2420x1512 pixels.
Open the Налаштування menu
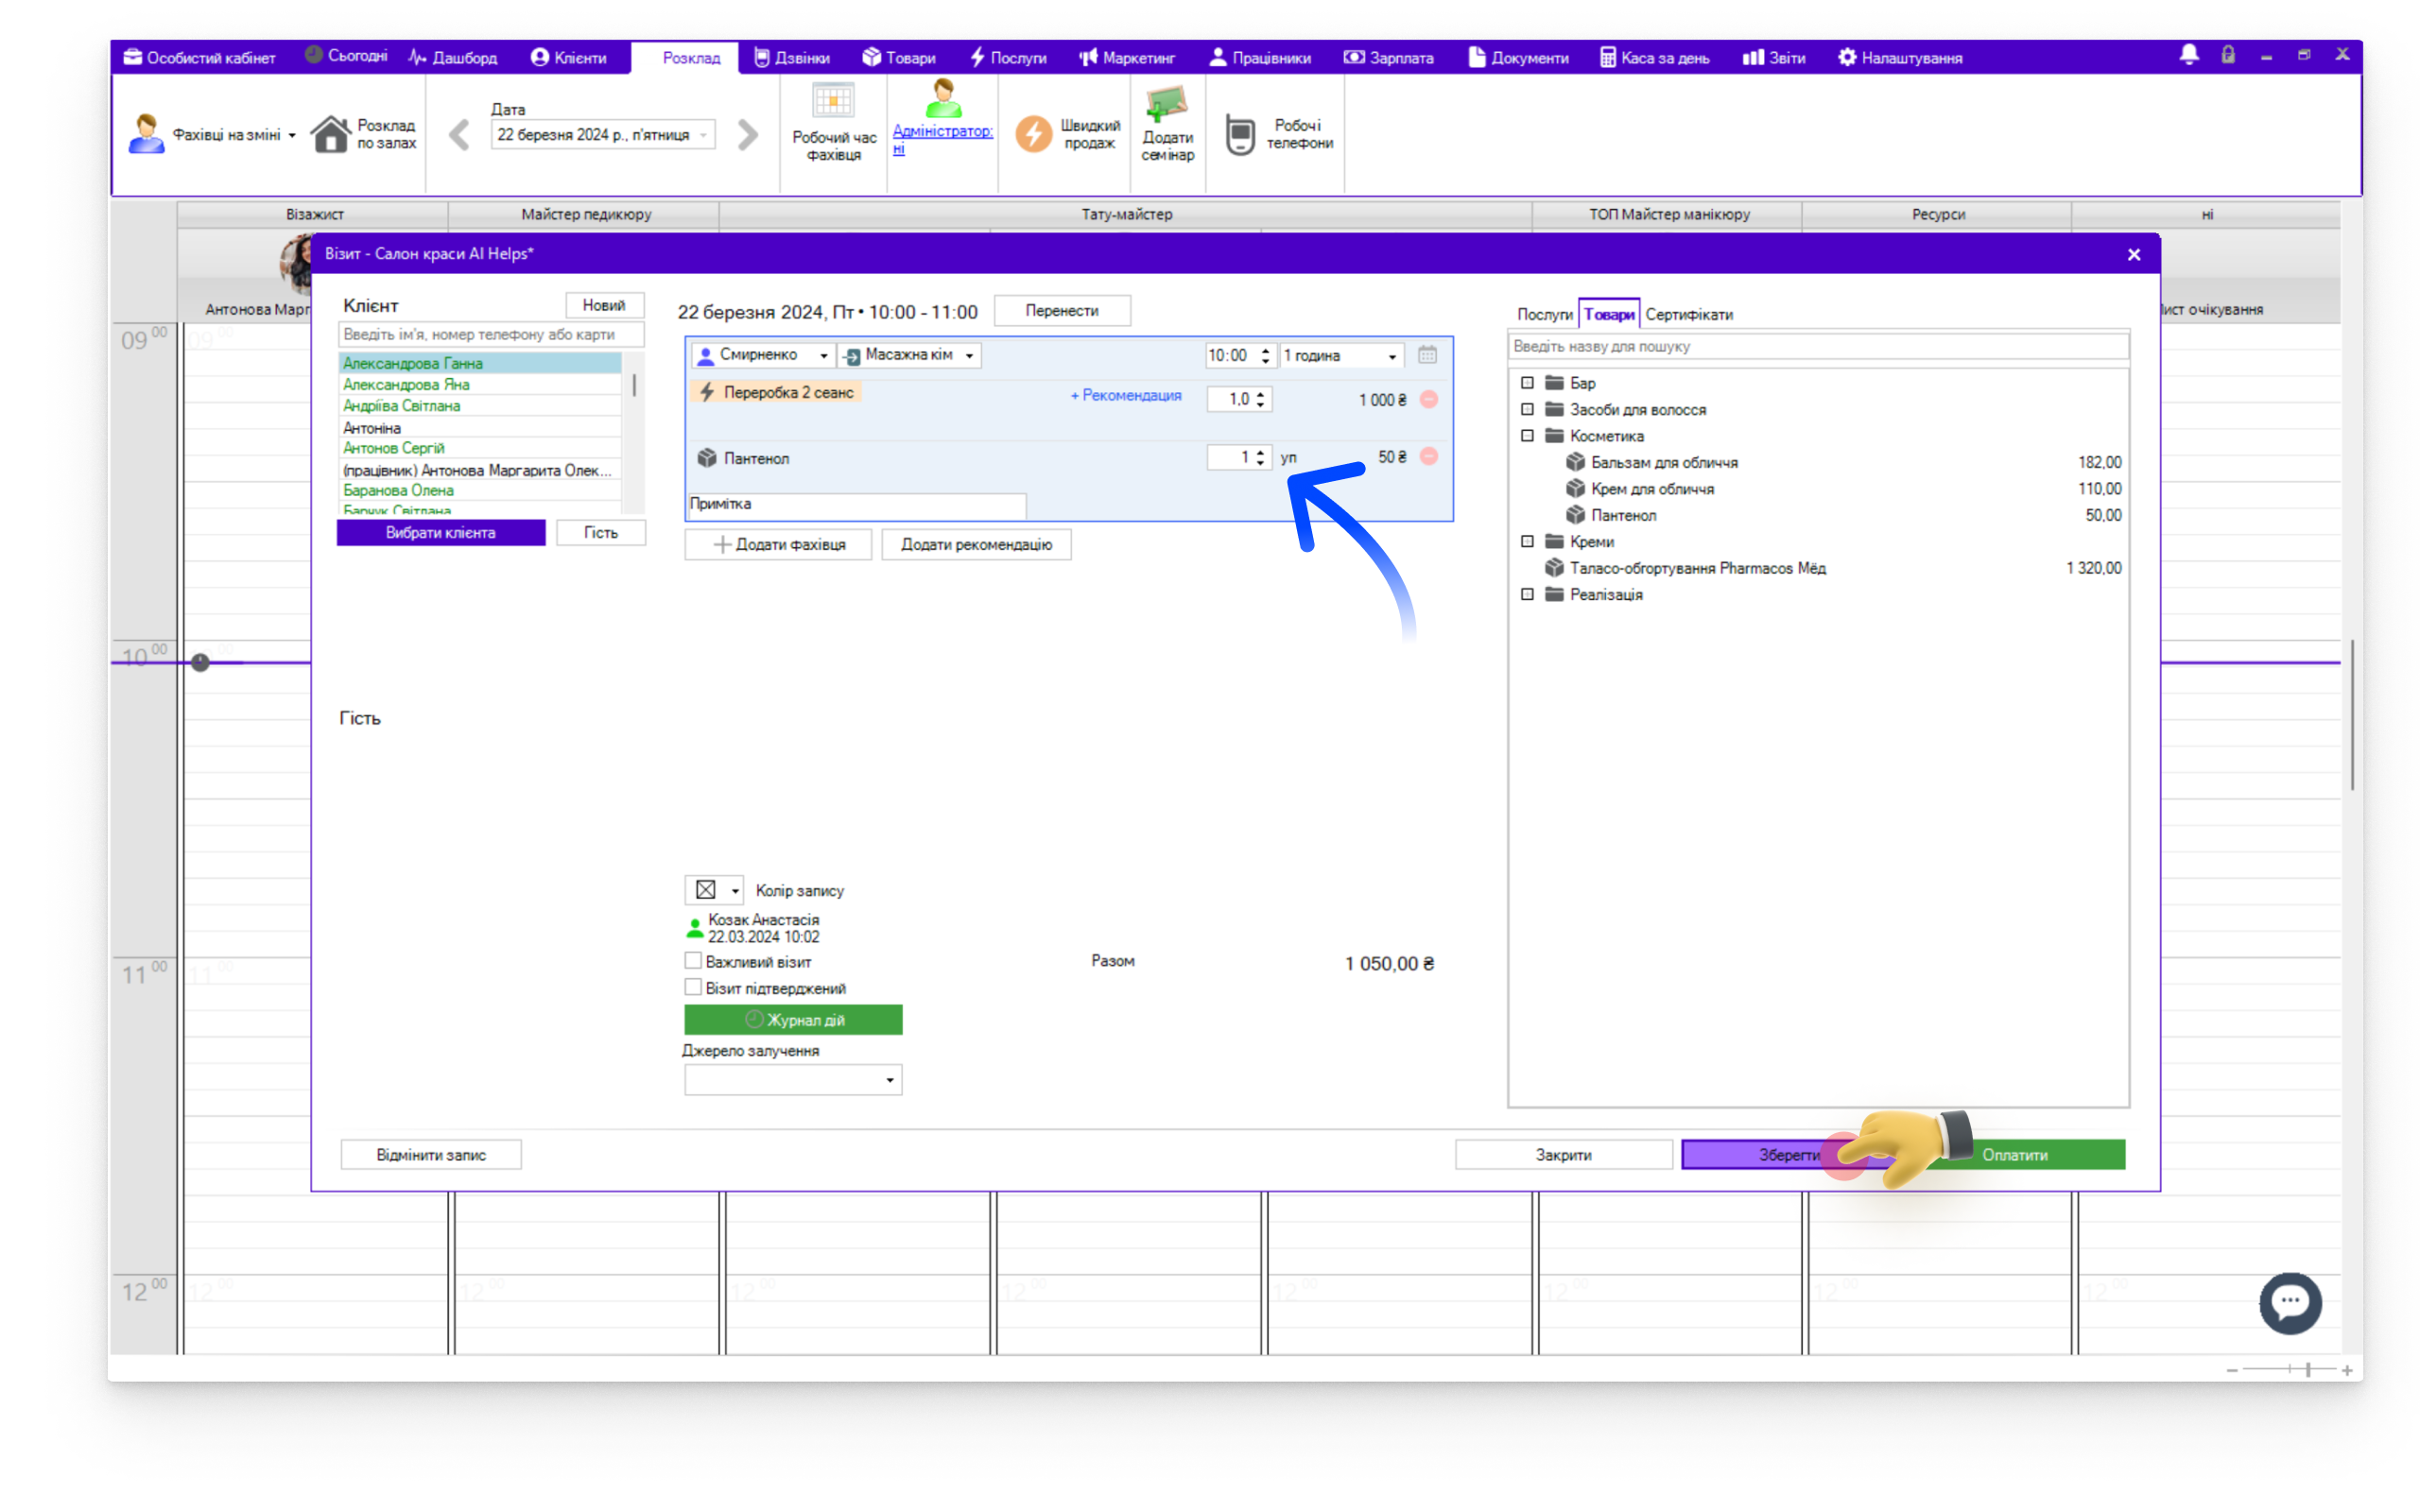(1900, 58)
